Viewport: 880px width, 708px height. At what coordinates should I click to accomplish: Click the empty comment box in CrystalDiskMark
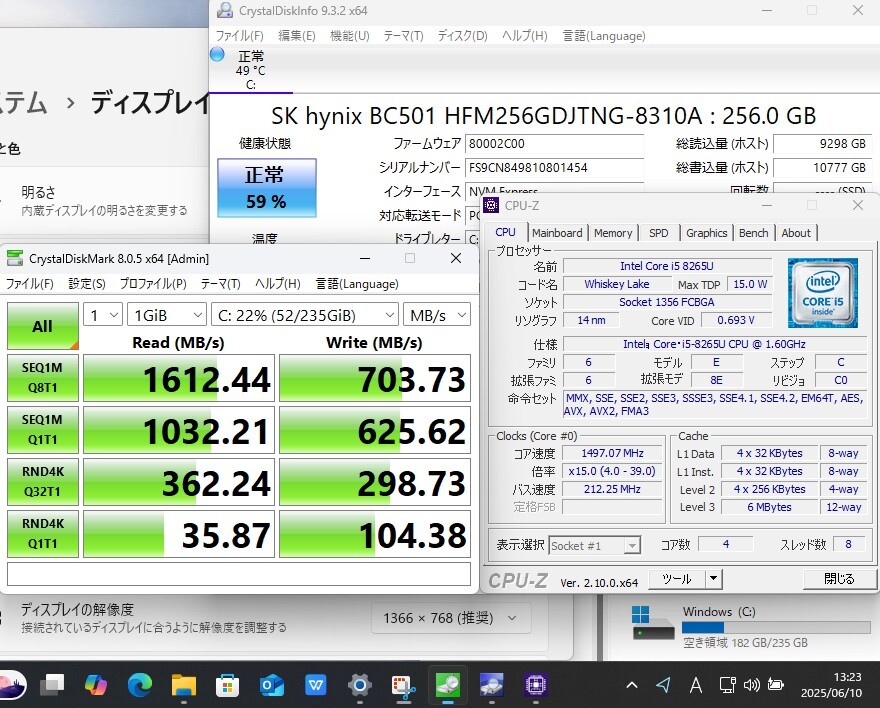click(x=239, y=574)
